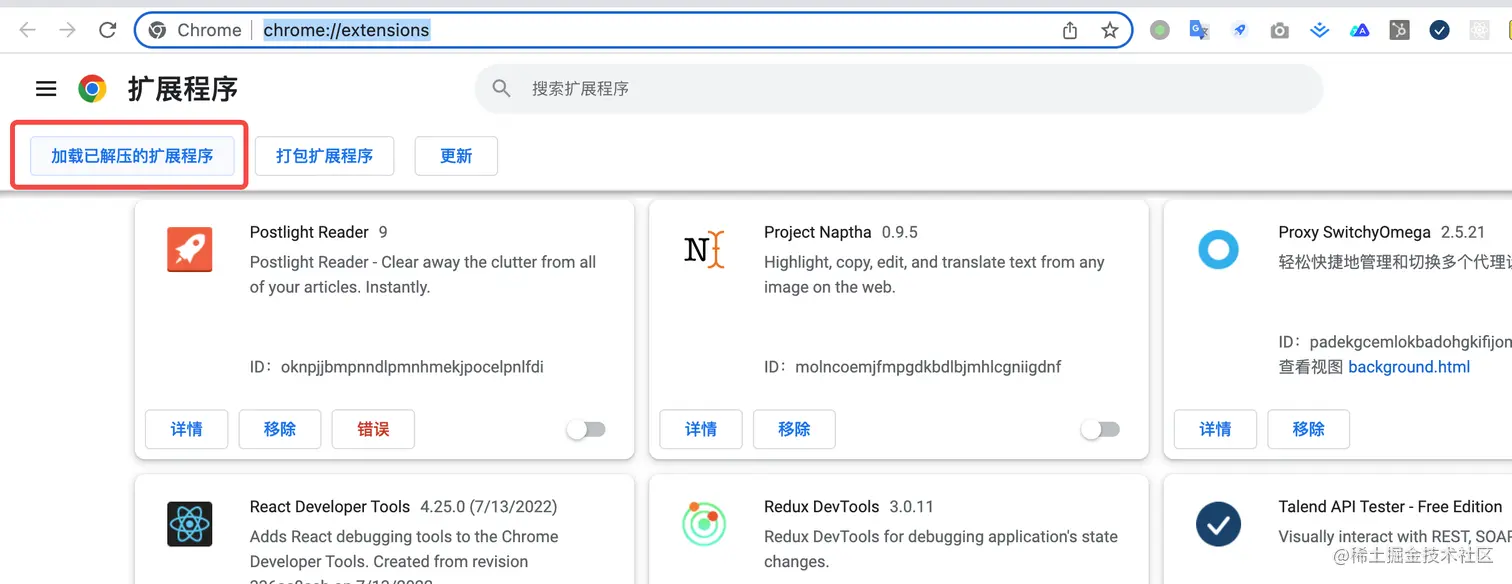Bookmark this page with the star icon
The height and width of the screenshot is (584, 1512).
click(1110, 30)
